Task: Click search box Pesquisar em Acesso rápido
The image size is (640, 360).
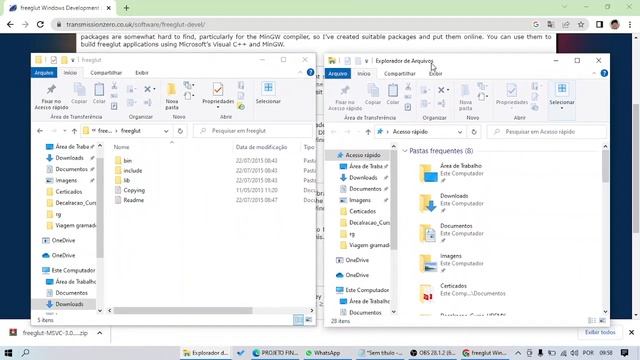Action: 546,132
